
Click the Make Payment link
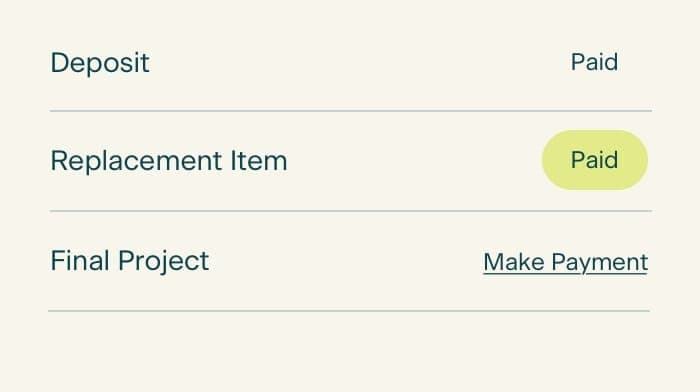[x=565, y=262]
